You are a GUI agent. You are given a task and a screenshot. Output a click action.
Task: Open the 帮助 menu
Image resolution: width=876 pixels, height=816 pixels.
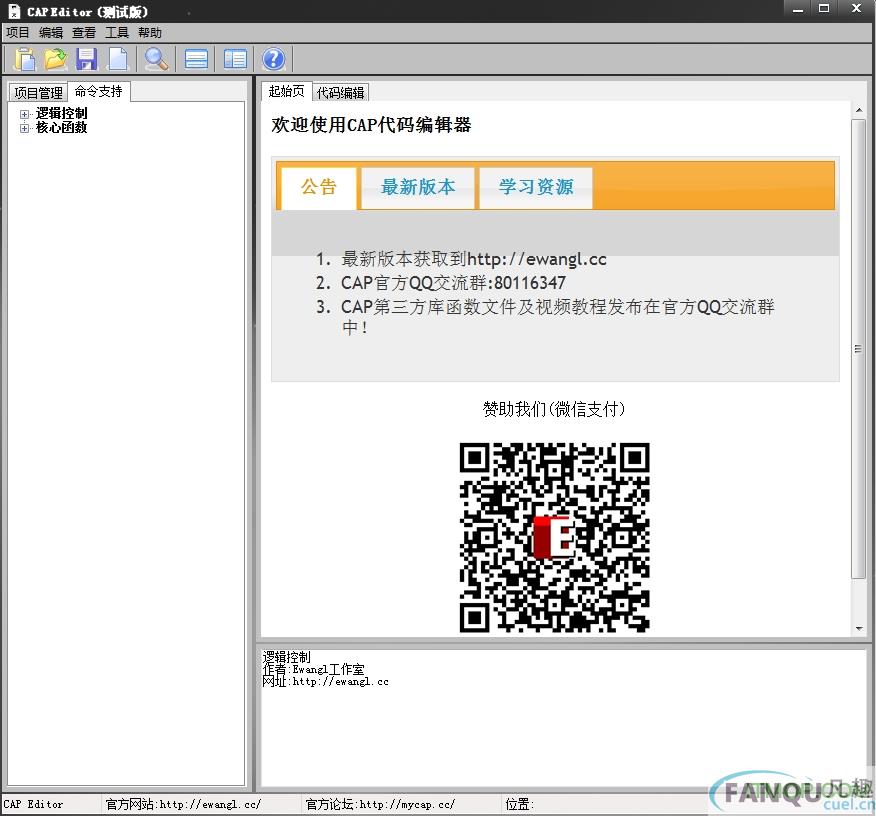150,32
